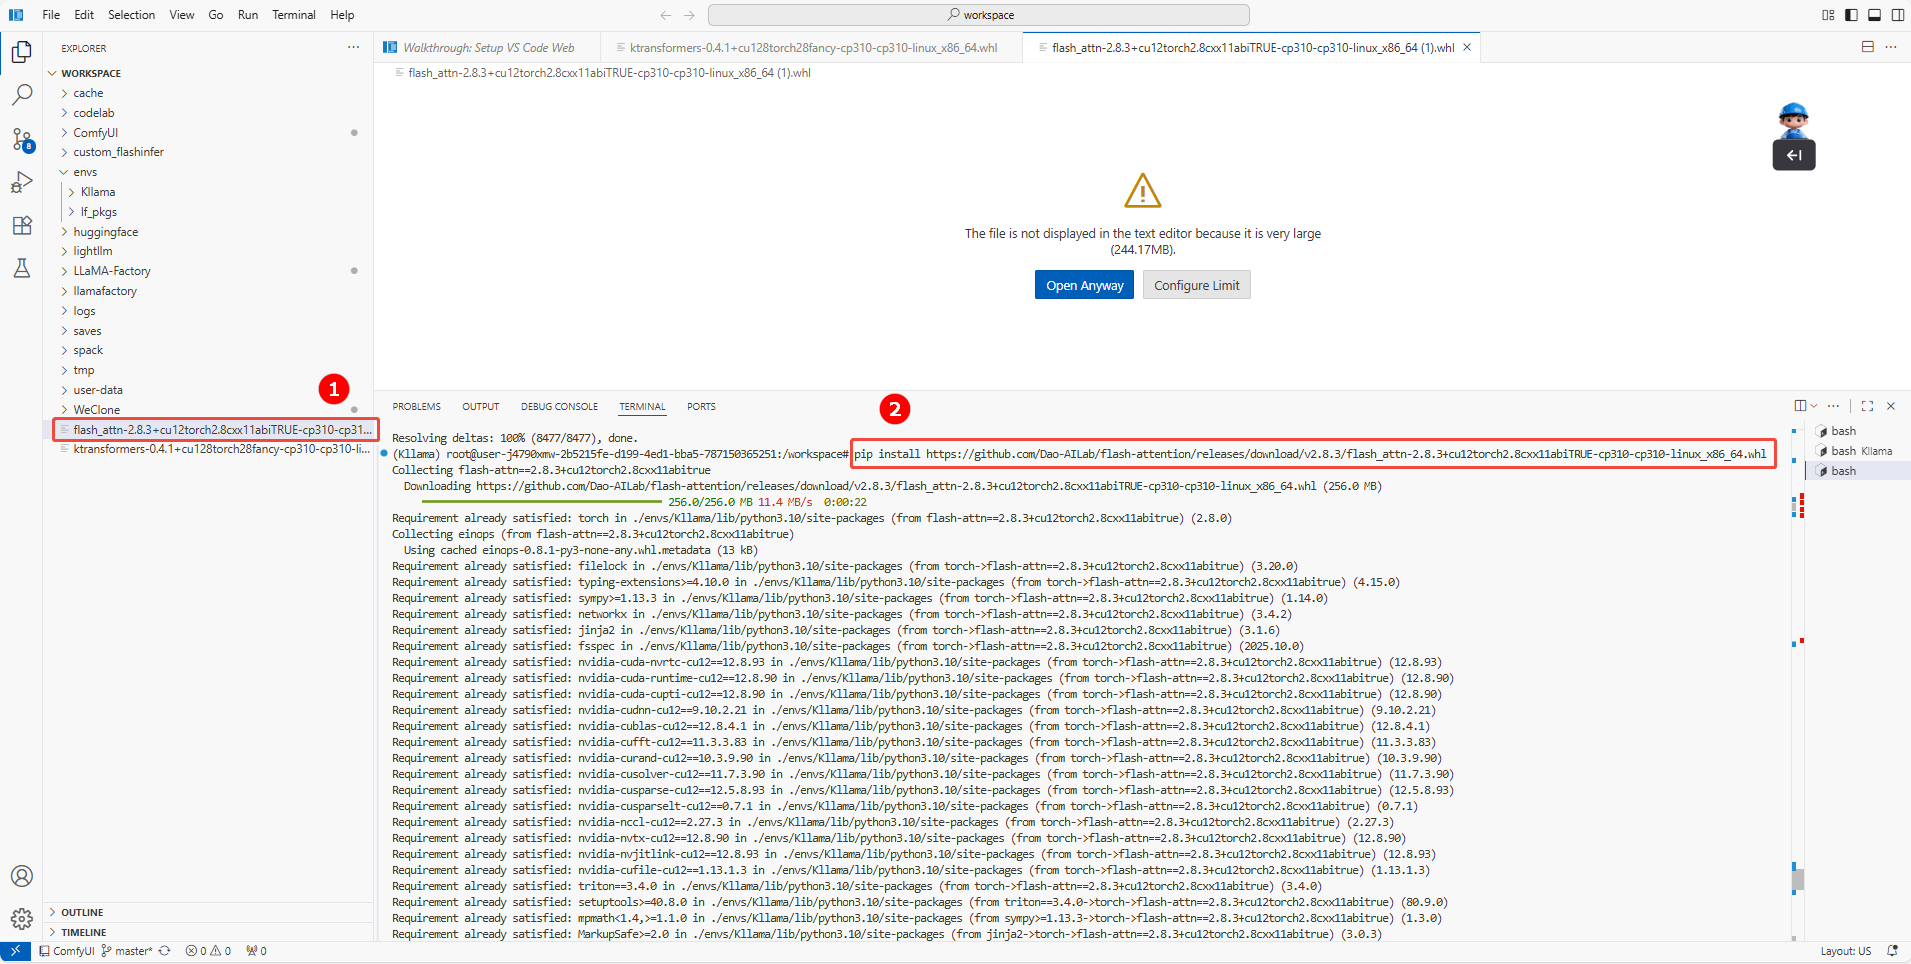Open the Run and Debug view
Screen dimensions: 1911x964
pos(21,182)
